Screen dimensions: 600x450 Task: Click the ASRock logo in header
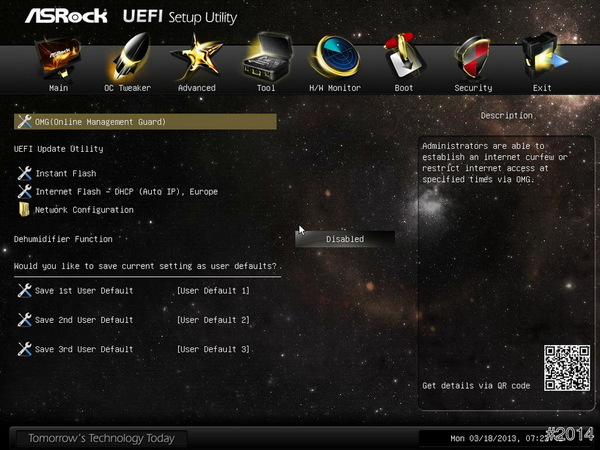click(x=66, y=16)
